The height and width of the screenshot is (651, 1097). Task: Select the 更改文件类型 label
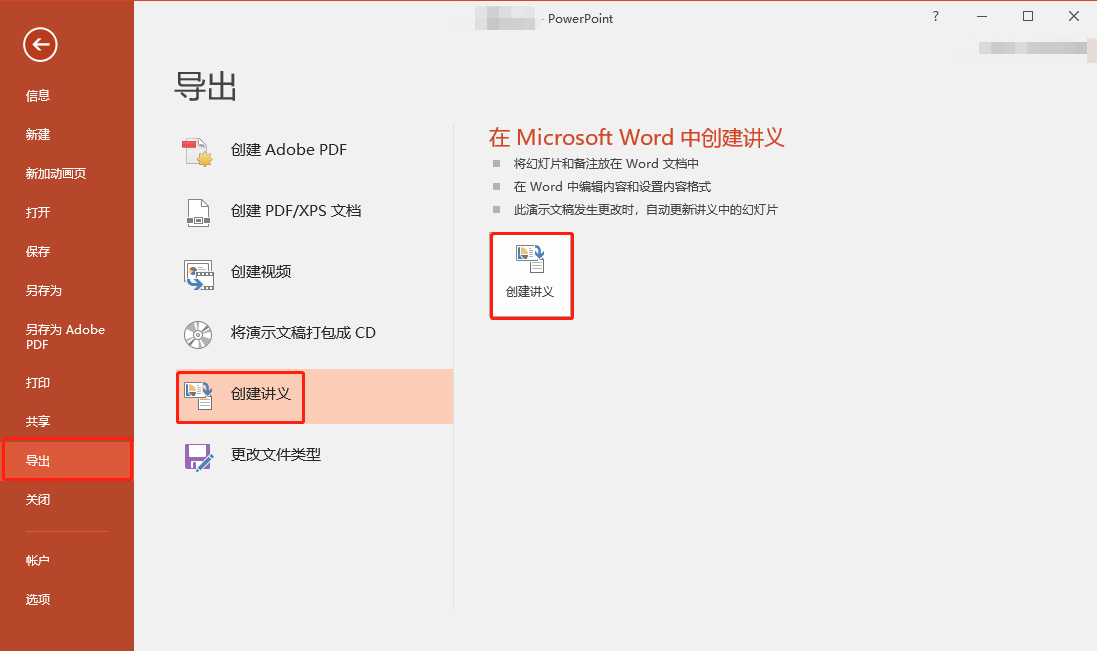(276, 455)
